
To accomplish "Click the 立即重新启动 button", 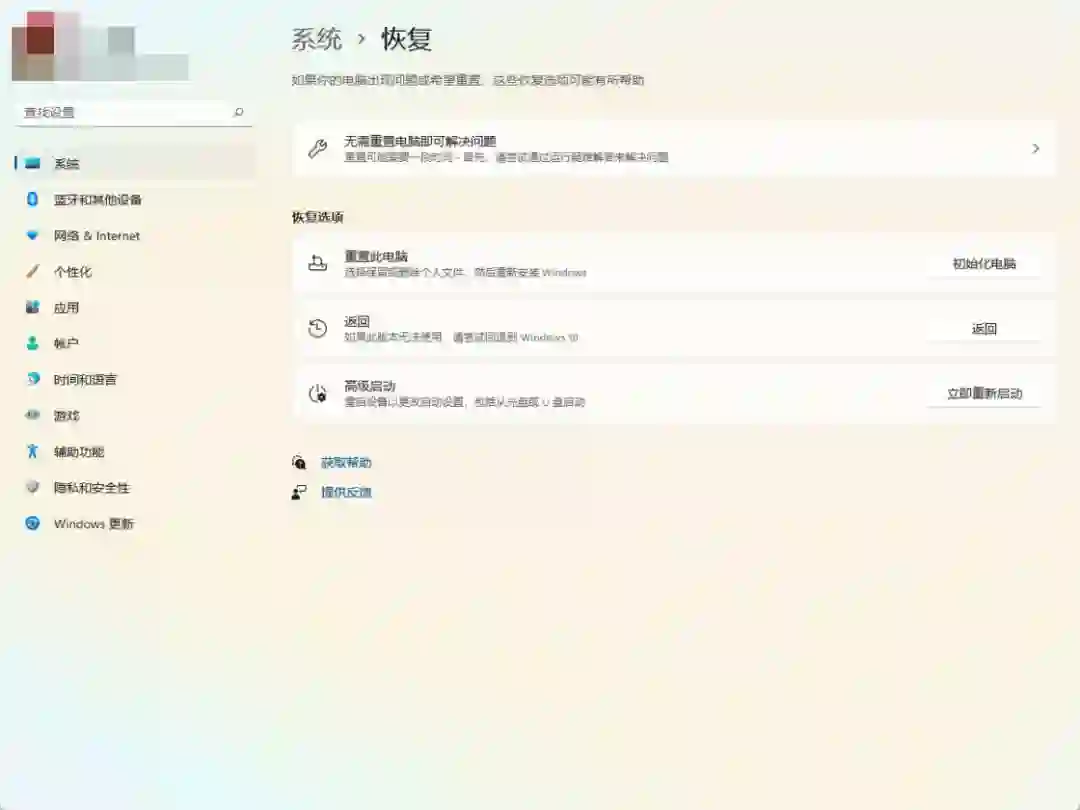I will click(984, 393).
